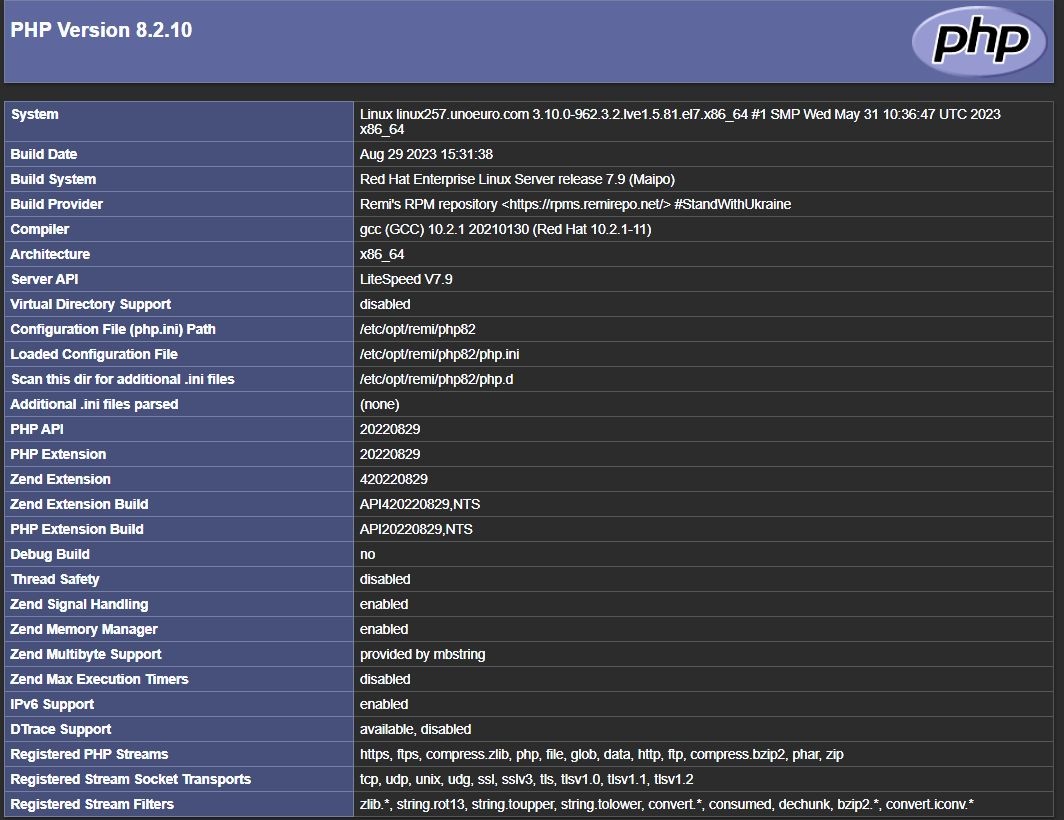Click the enabled value for Zend Signal Handling
Viewport: 1064px width, 820px height.
[x=384, y=604]
